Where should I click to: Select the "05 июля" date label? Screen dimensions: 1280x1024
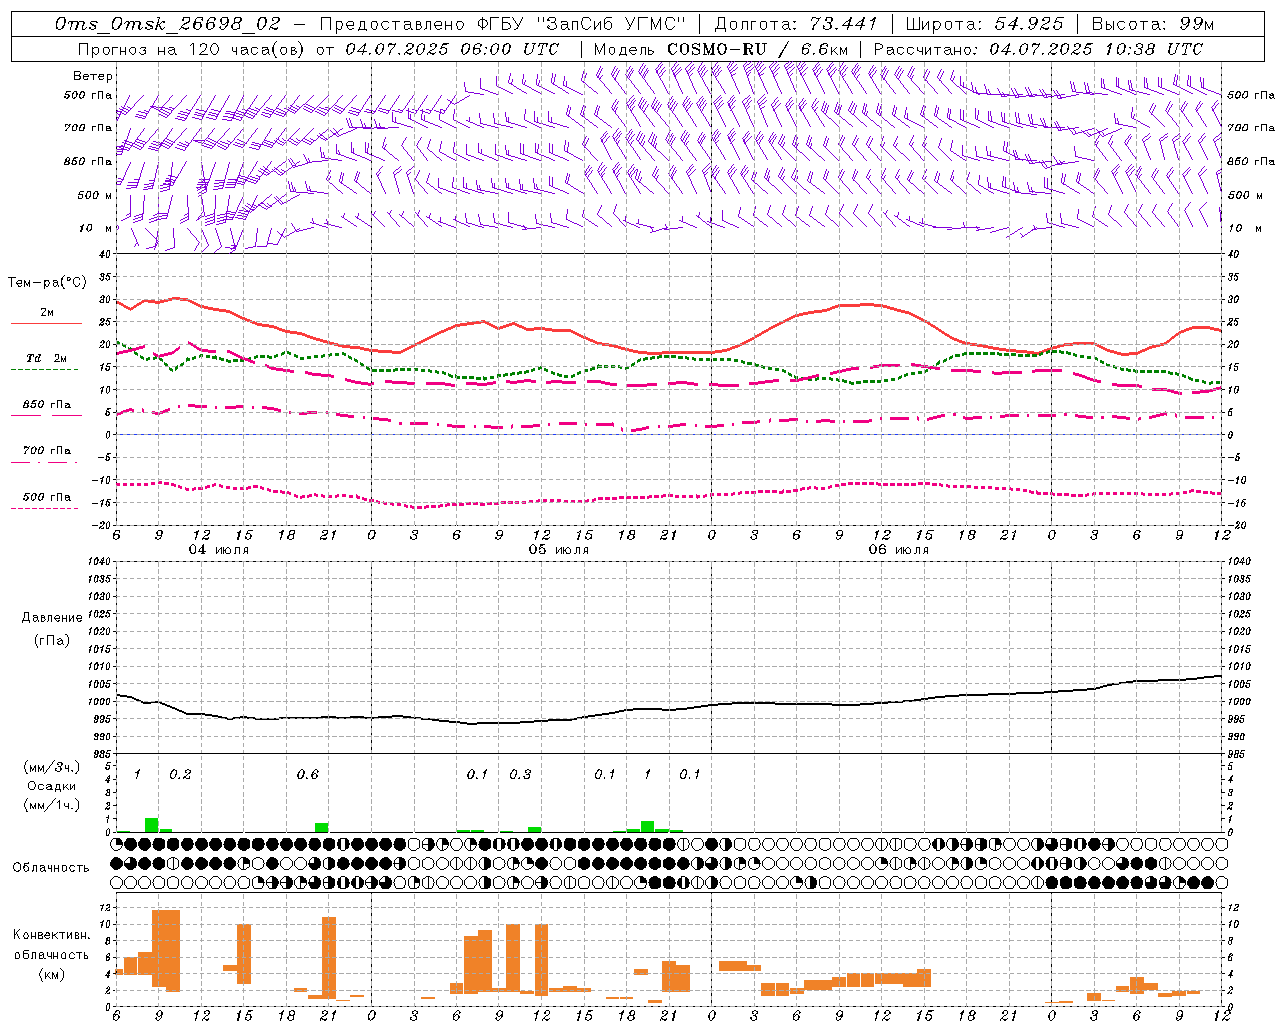point(559,550)
